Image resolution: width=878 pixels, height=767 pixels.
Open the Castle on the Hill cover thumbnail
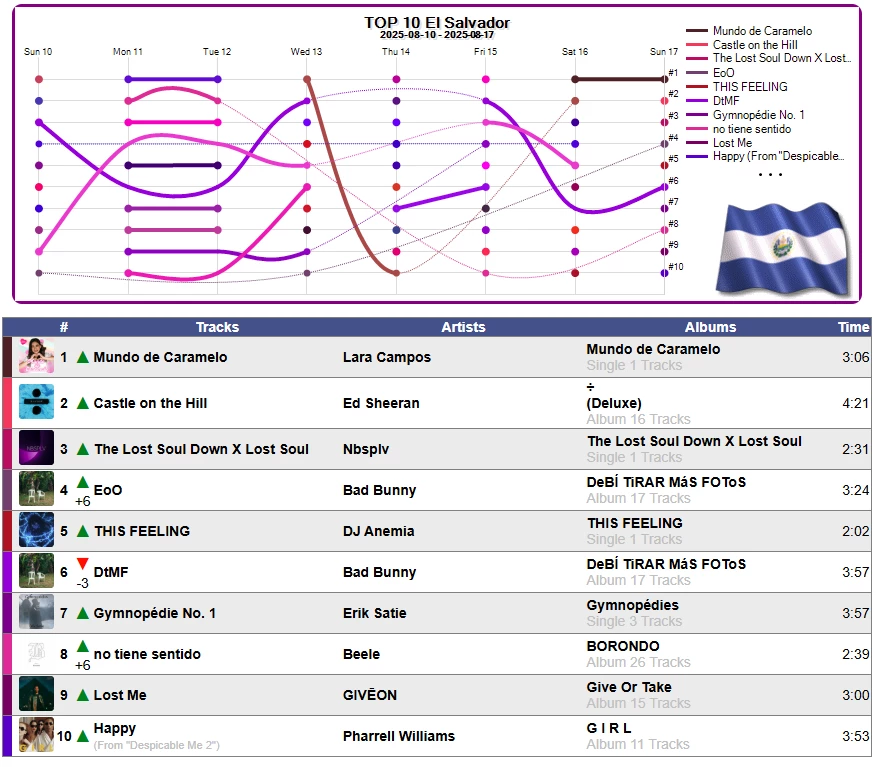point(36,402)
